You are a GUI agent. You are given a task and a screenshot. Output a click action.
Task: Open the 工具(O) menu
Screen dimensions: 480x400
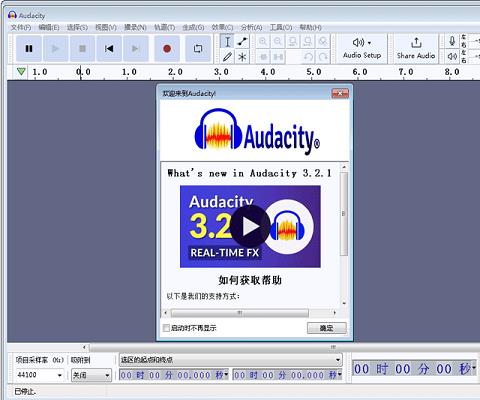click(x=281, y=27)
